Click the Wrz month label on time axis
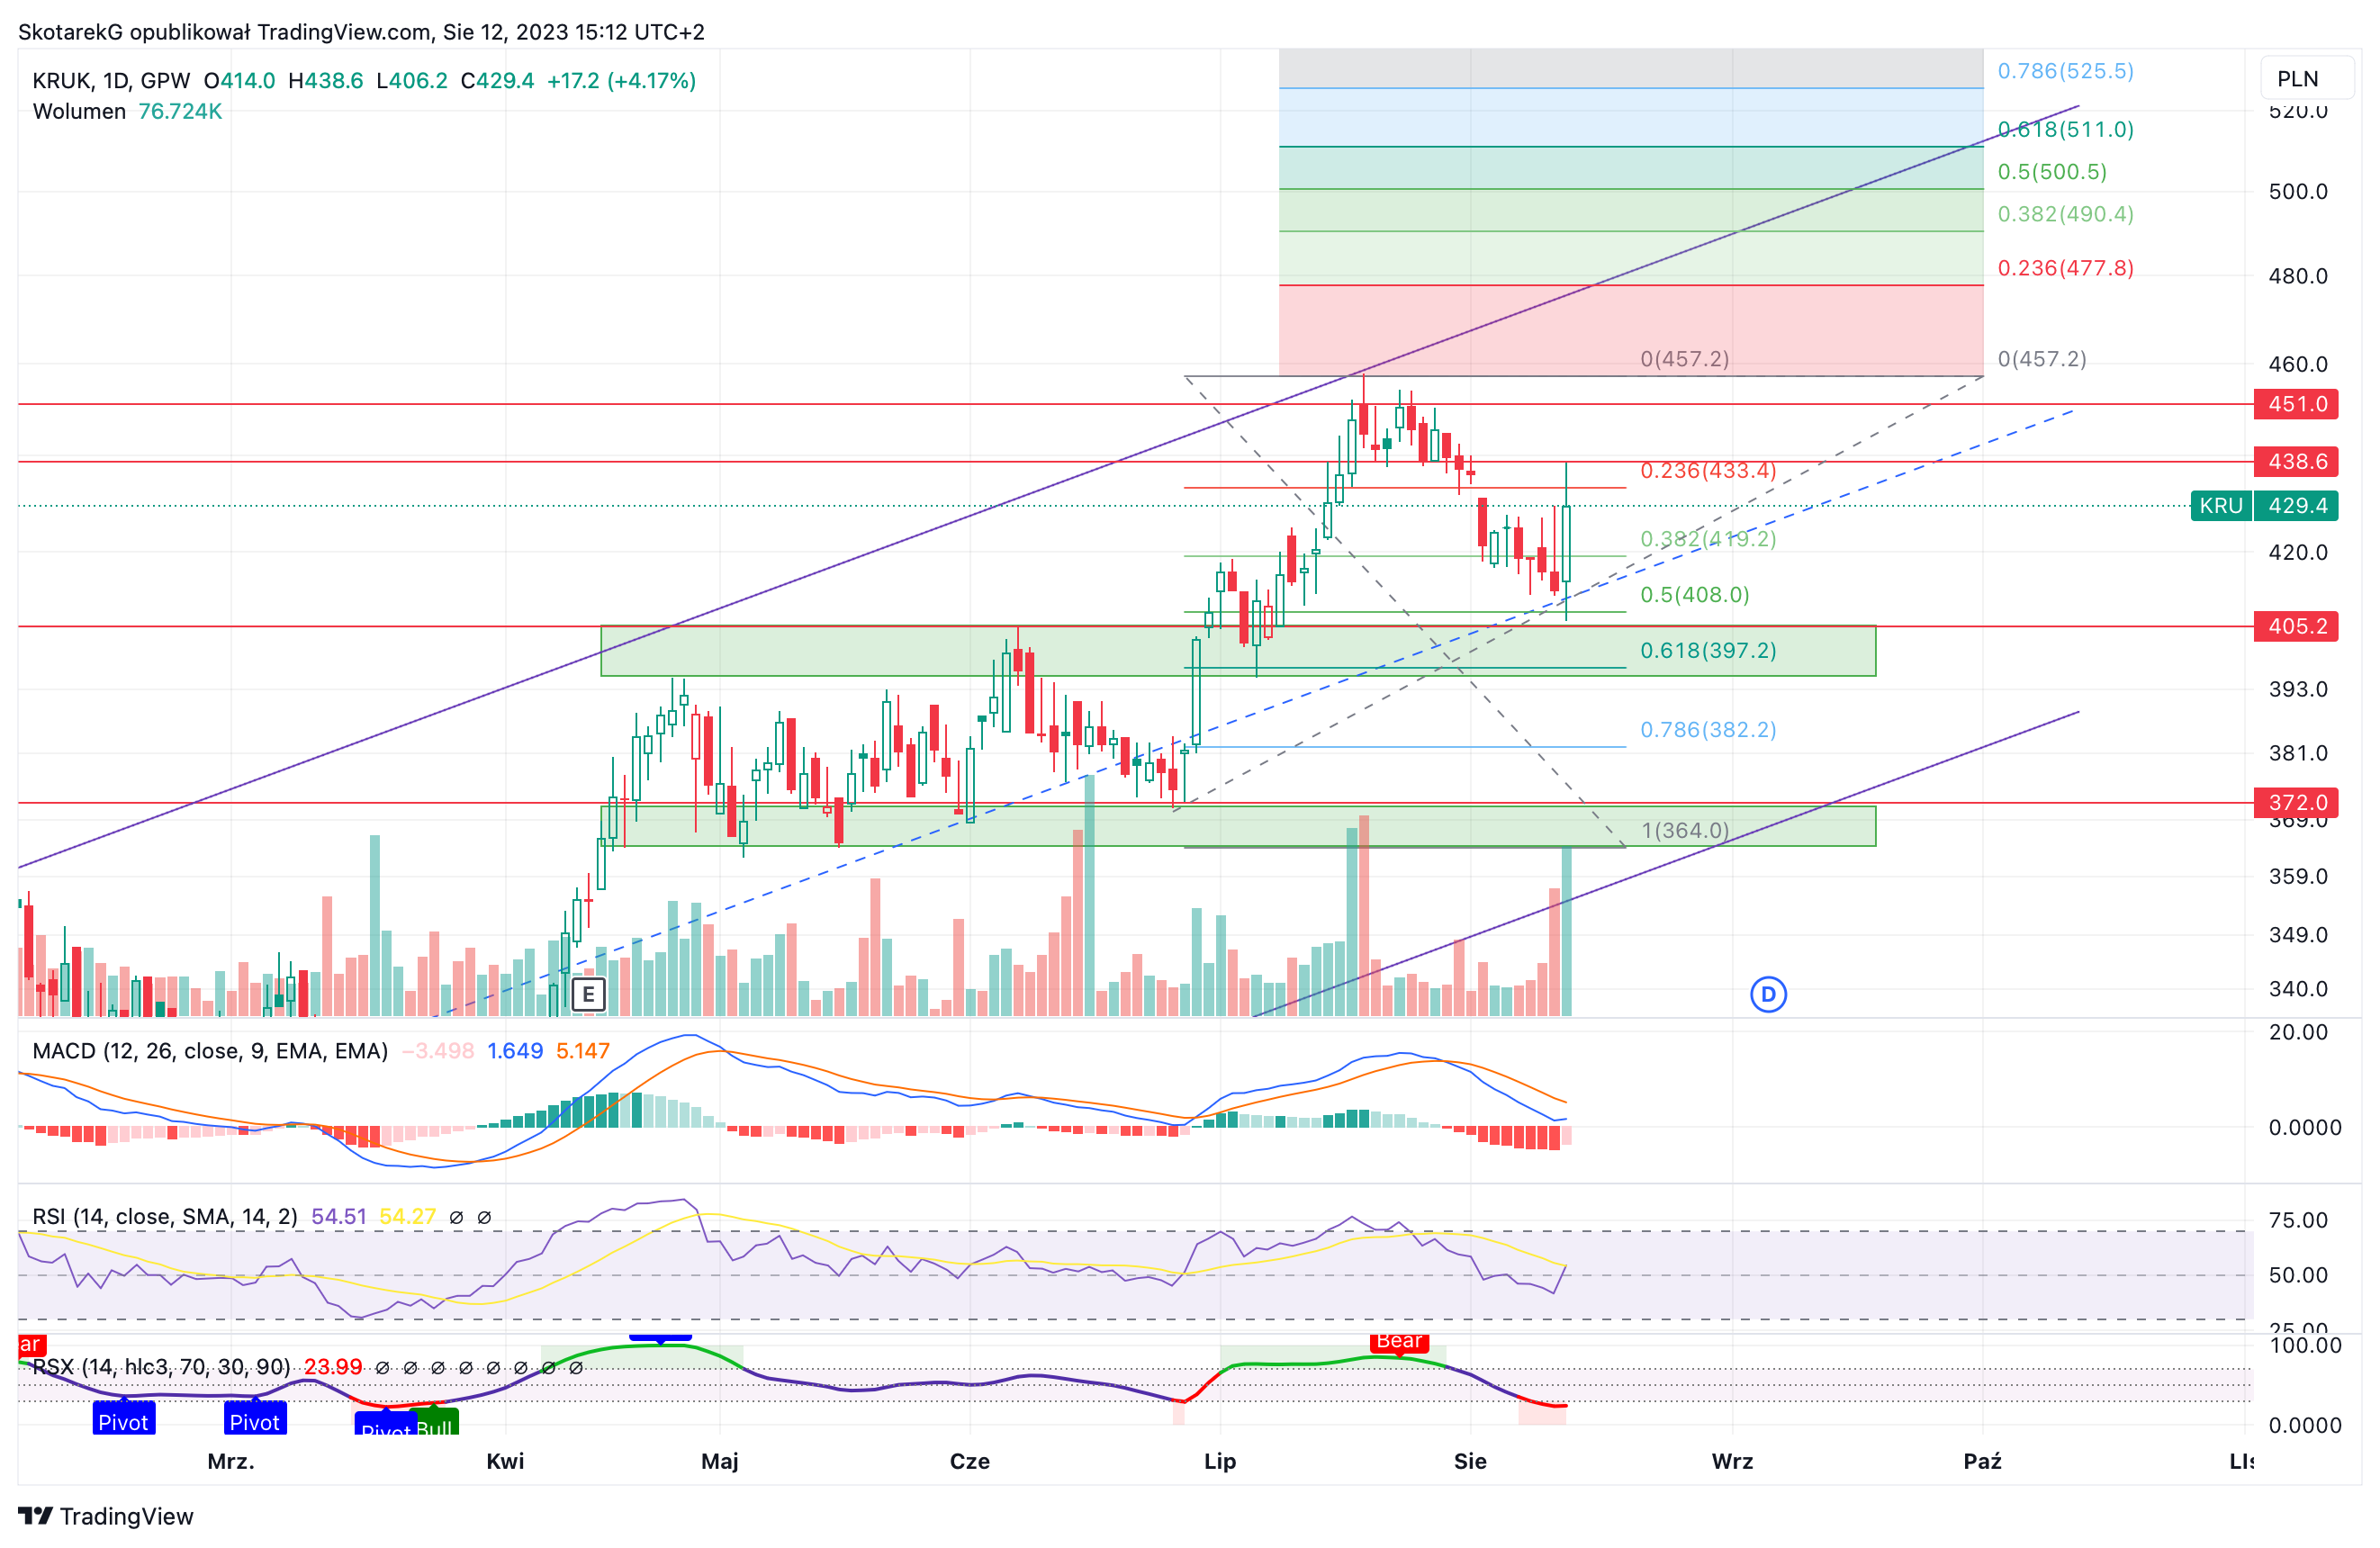 (x=1732, y=1461)
